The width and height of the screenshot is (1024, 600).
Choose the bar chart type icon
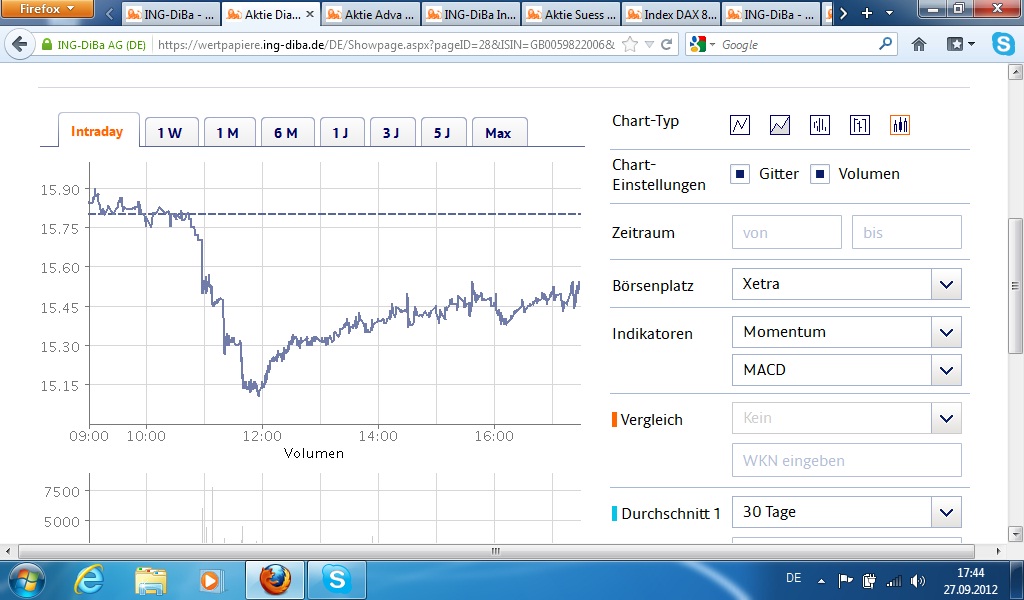[x=820, y=125]
